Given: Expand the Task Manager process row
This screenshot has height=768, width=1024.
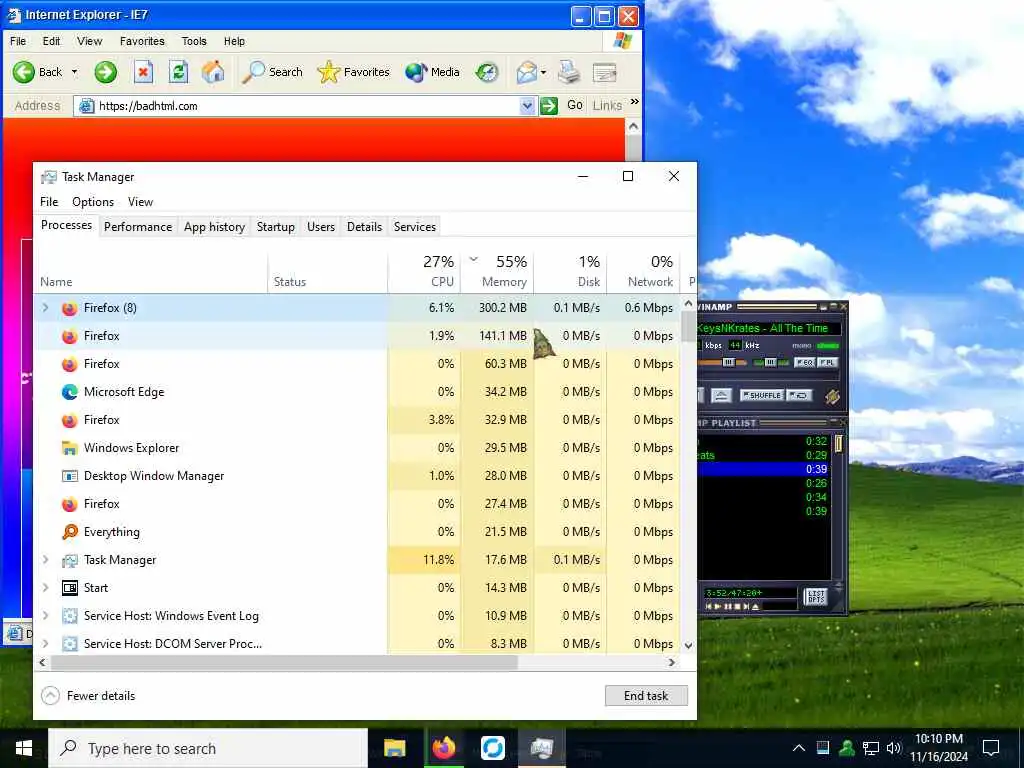Looking at the screenshot, I should click(45, 560).
